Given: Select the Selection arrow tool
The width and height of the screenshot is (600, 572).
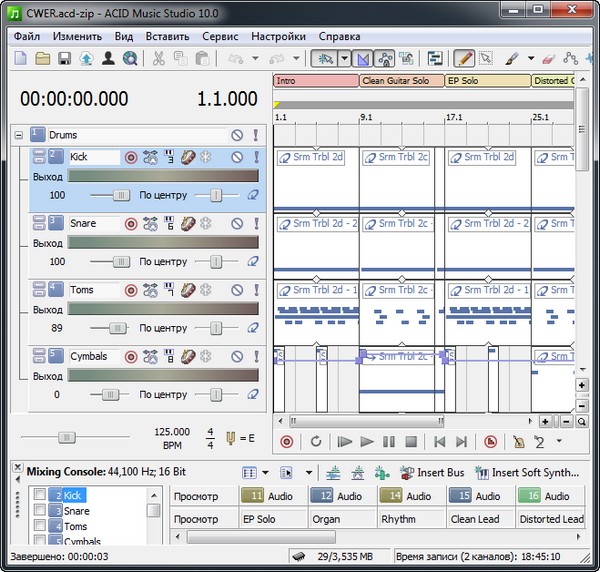Looking at the screenshot, I should [x=486, y=59].
